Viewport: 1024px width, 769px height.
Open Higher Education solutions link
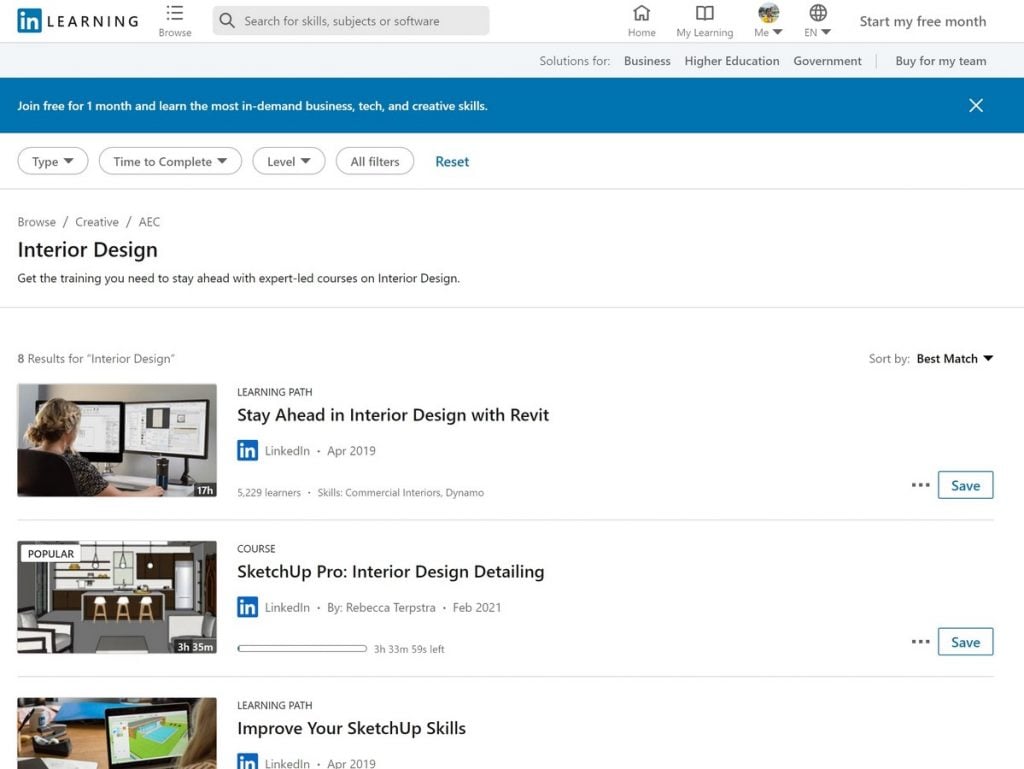pyautogui.click(x=731, y=61)
